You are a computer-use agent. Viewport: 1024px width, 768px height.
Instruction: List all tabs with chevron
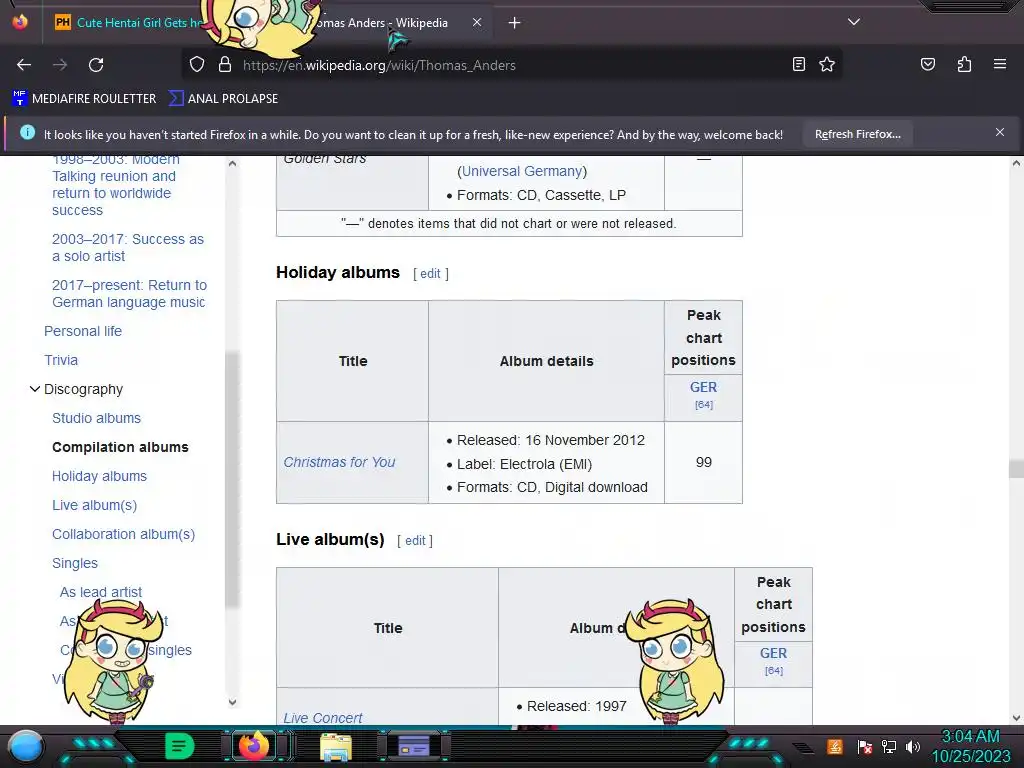click(x=854, y=22)
